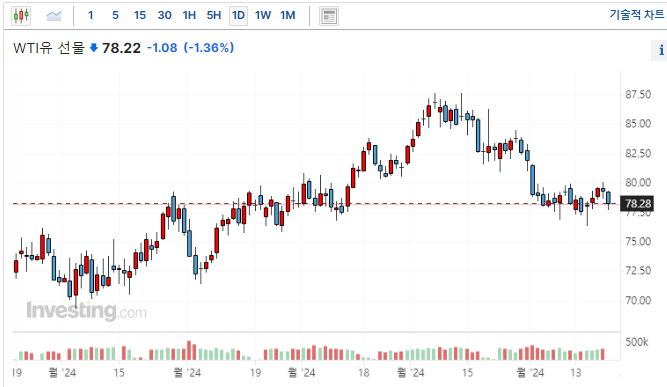Click the WTI유 선물 title text
This screenshot has height=387, width=667.
coord(48,48)
